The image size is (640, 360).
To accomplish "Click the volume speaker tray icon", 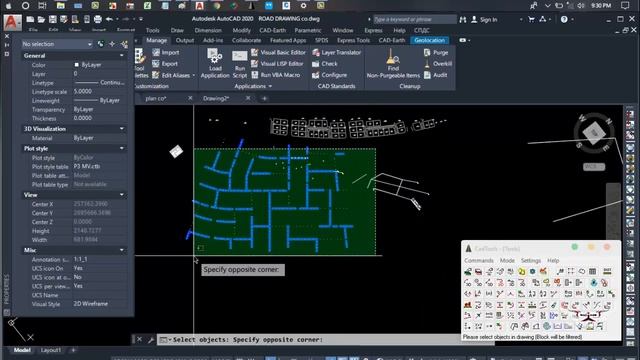I will pyautogui.click(x=581, y=5).
